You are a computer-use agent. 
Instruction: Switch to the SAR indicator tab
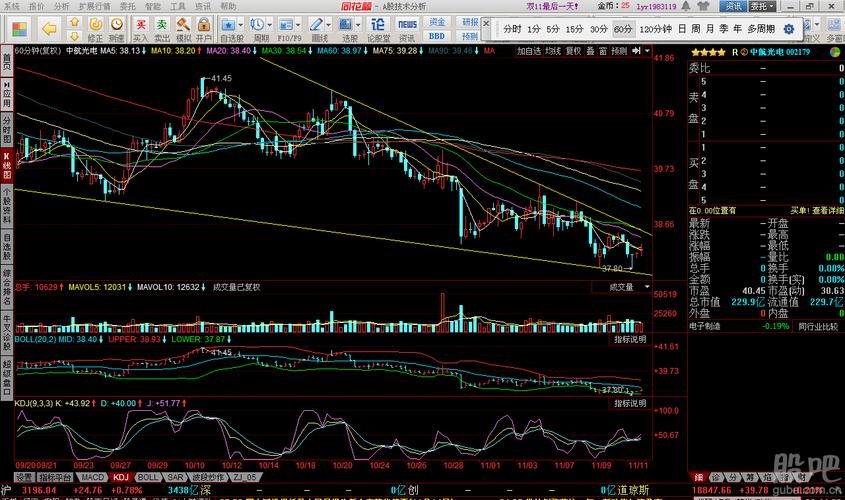(175, 477)
